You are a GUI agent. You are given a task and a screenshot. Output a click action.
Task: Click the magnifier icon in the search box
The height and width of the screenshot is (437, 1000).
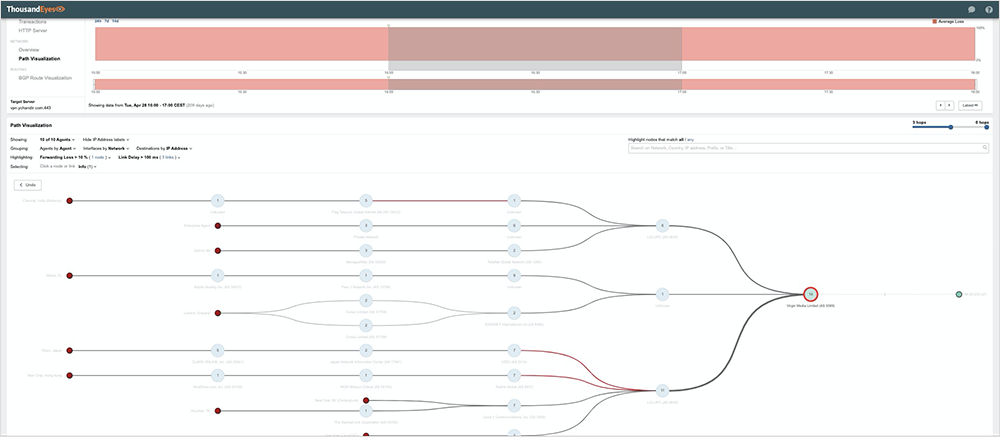click(x=983, y=148)
